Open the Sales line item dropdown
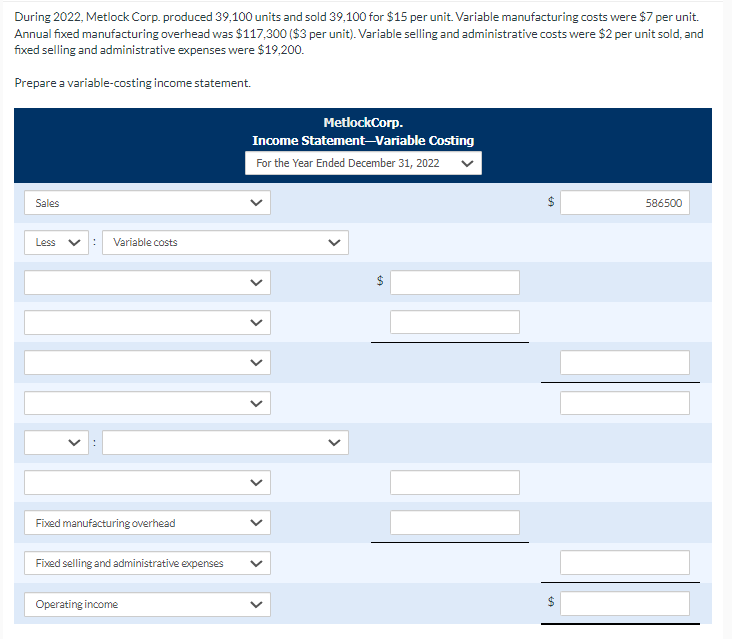 click(148, 203)
